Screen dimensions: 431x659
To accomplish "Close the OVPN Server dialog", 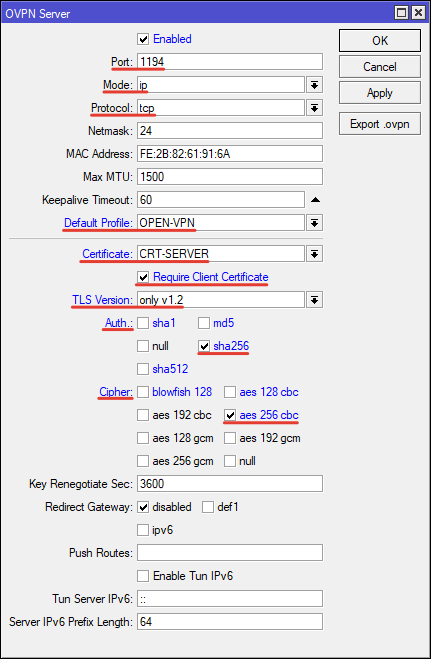I will pos(418,13).
